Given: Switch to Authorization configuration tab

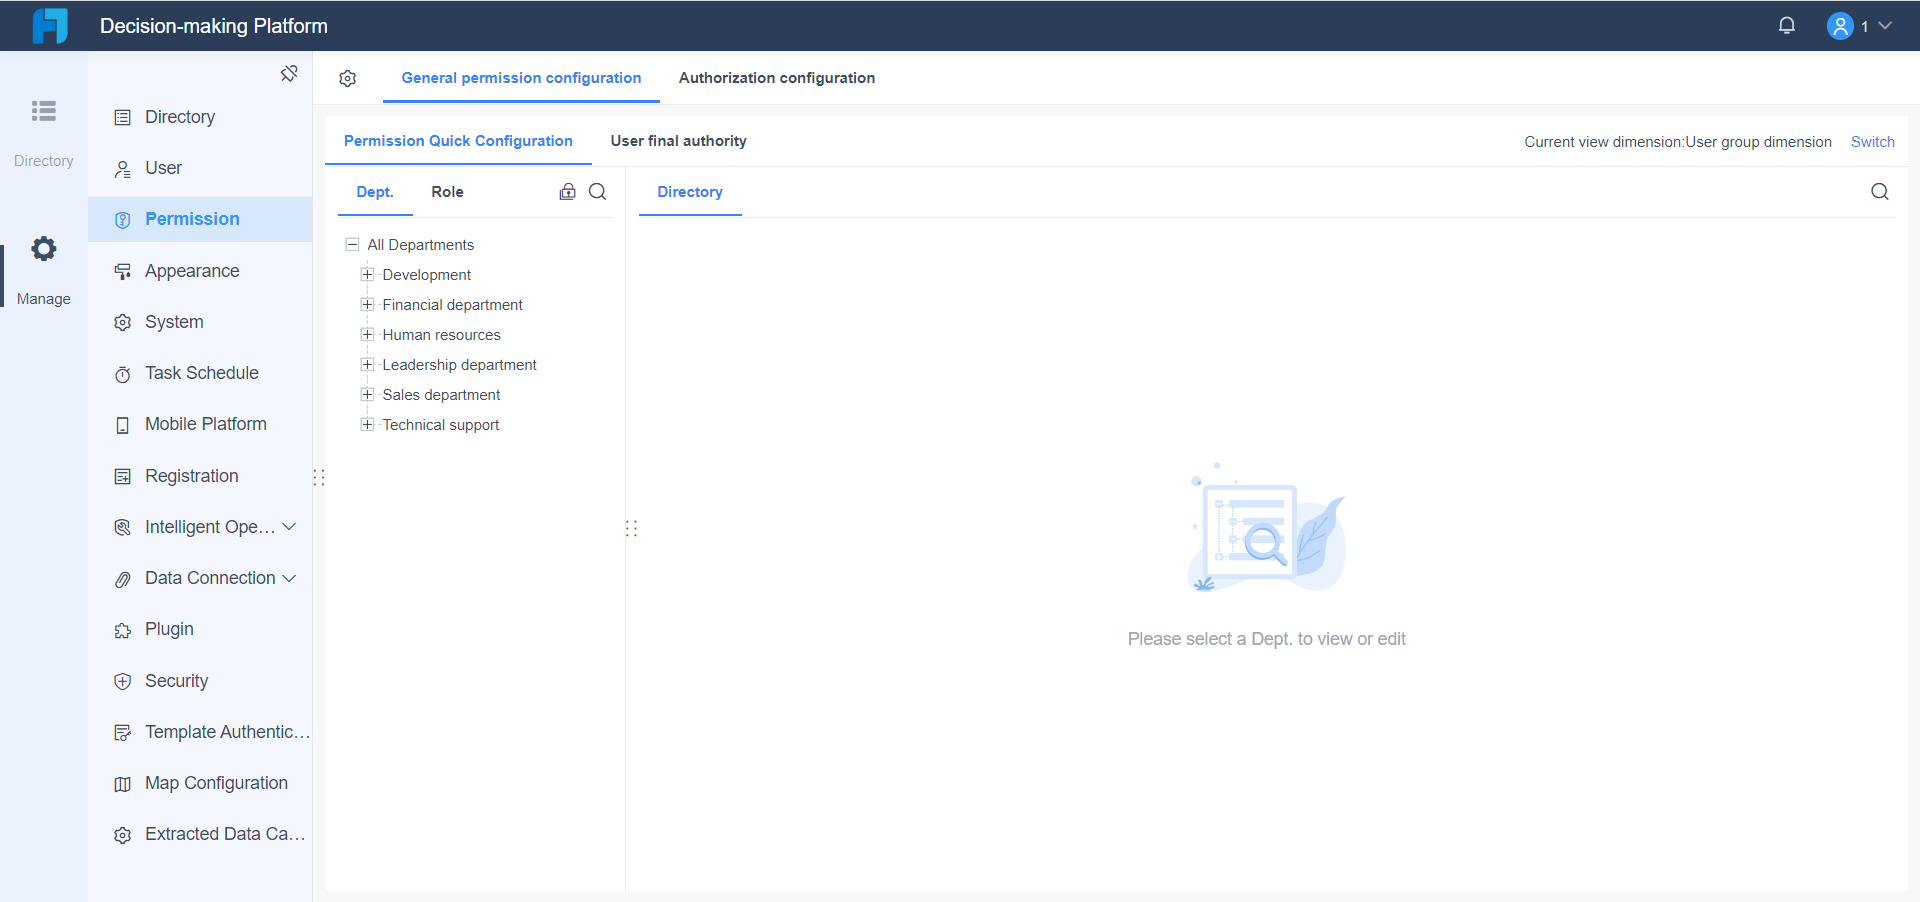Looking at the screenshot, I should click(x=776, y=77).
